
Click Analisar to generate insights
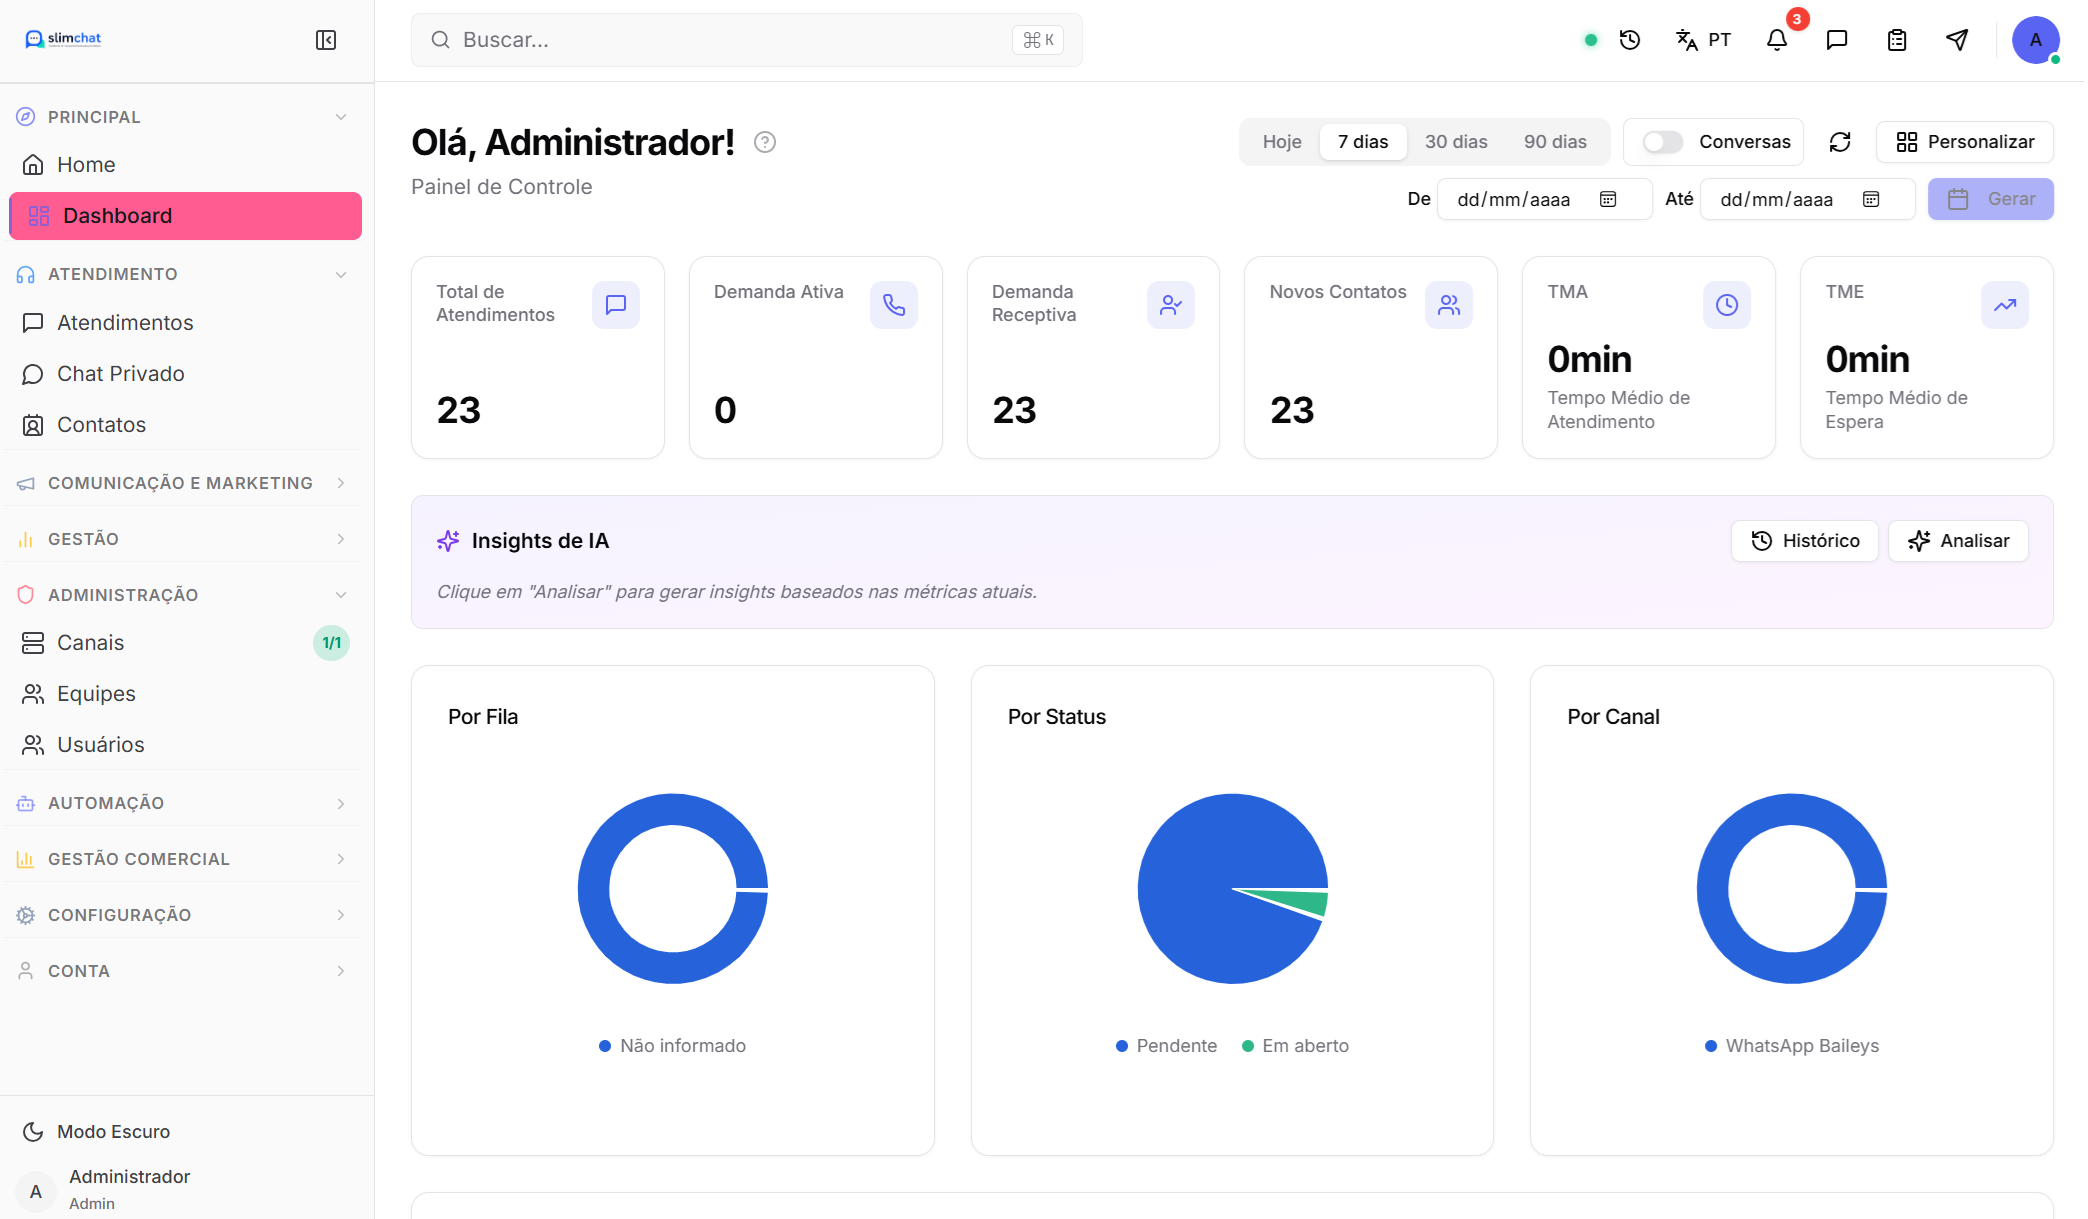point(1958,541)
